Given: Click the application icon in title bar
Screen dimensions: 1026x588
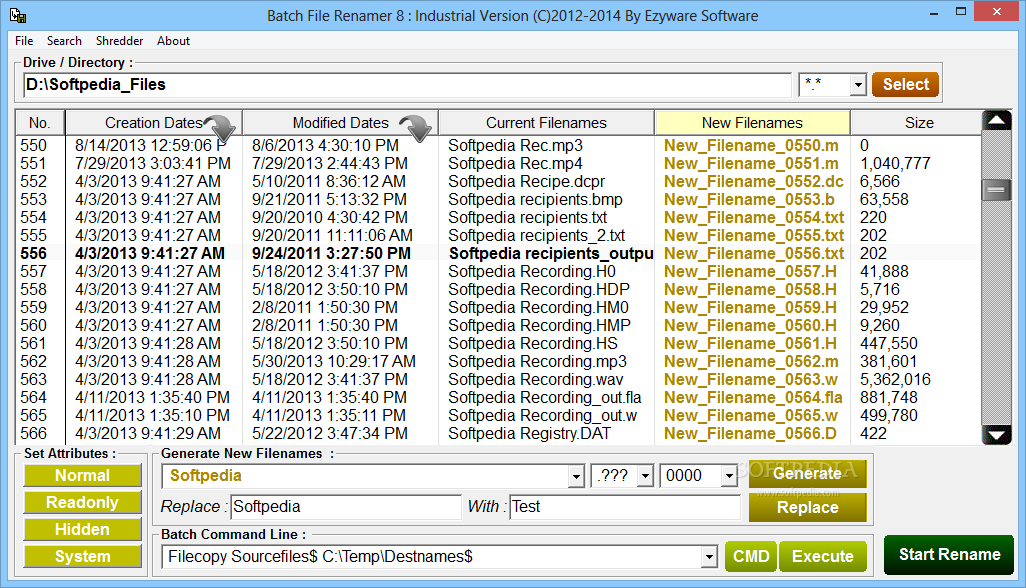Looking at the screenshot, I should (x=18, y=15).
